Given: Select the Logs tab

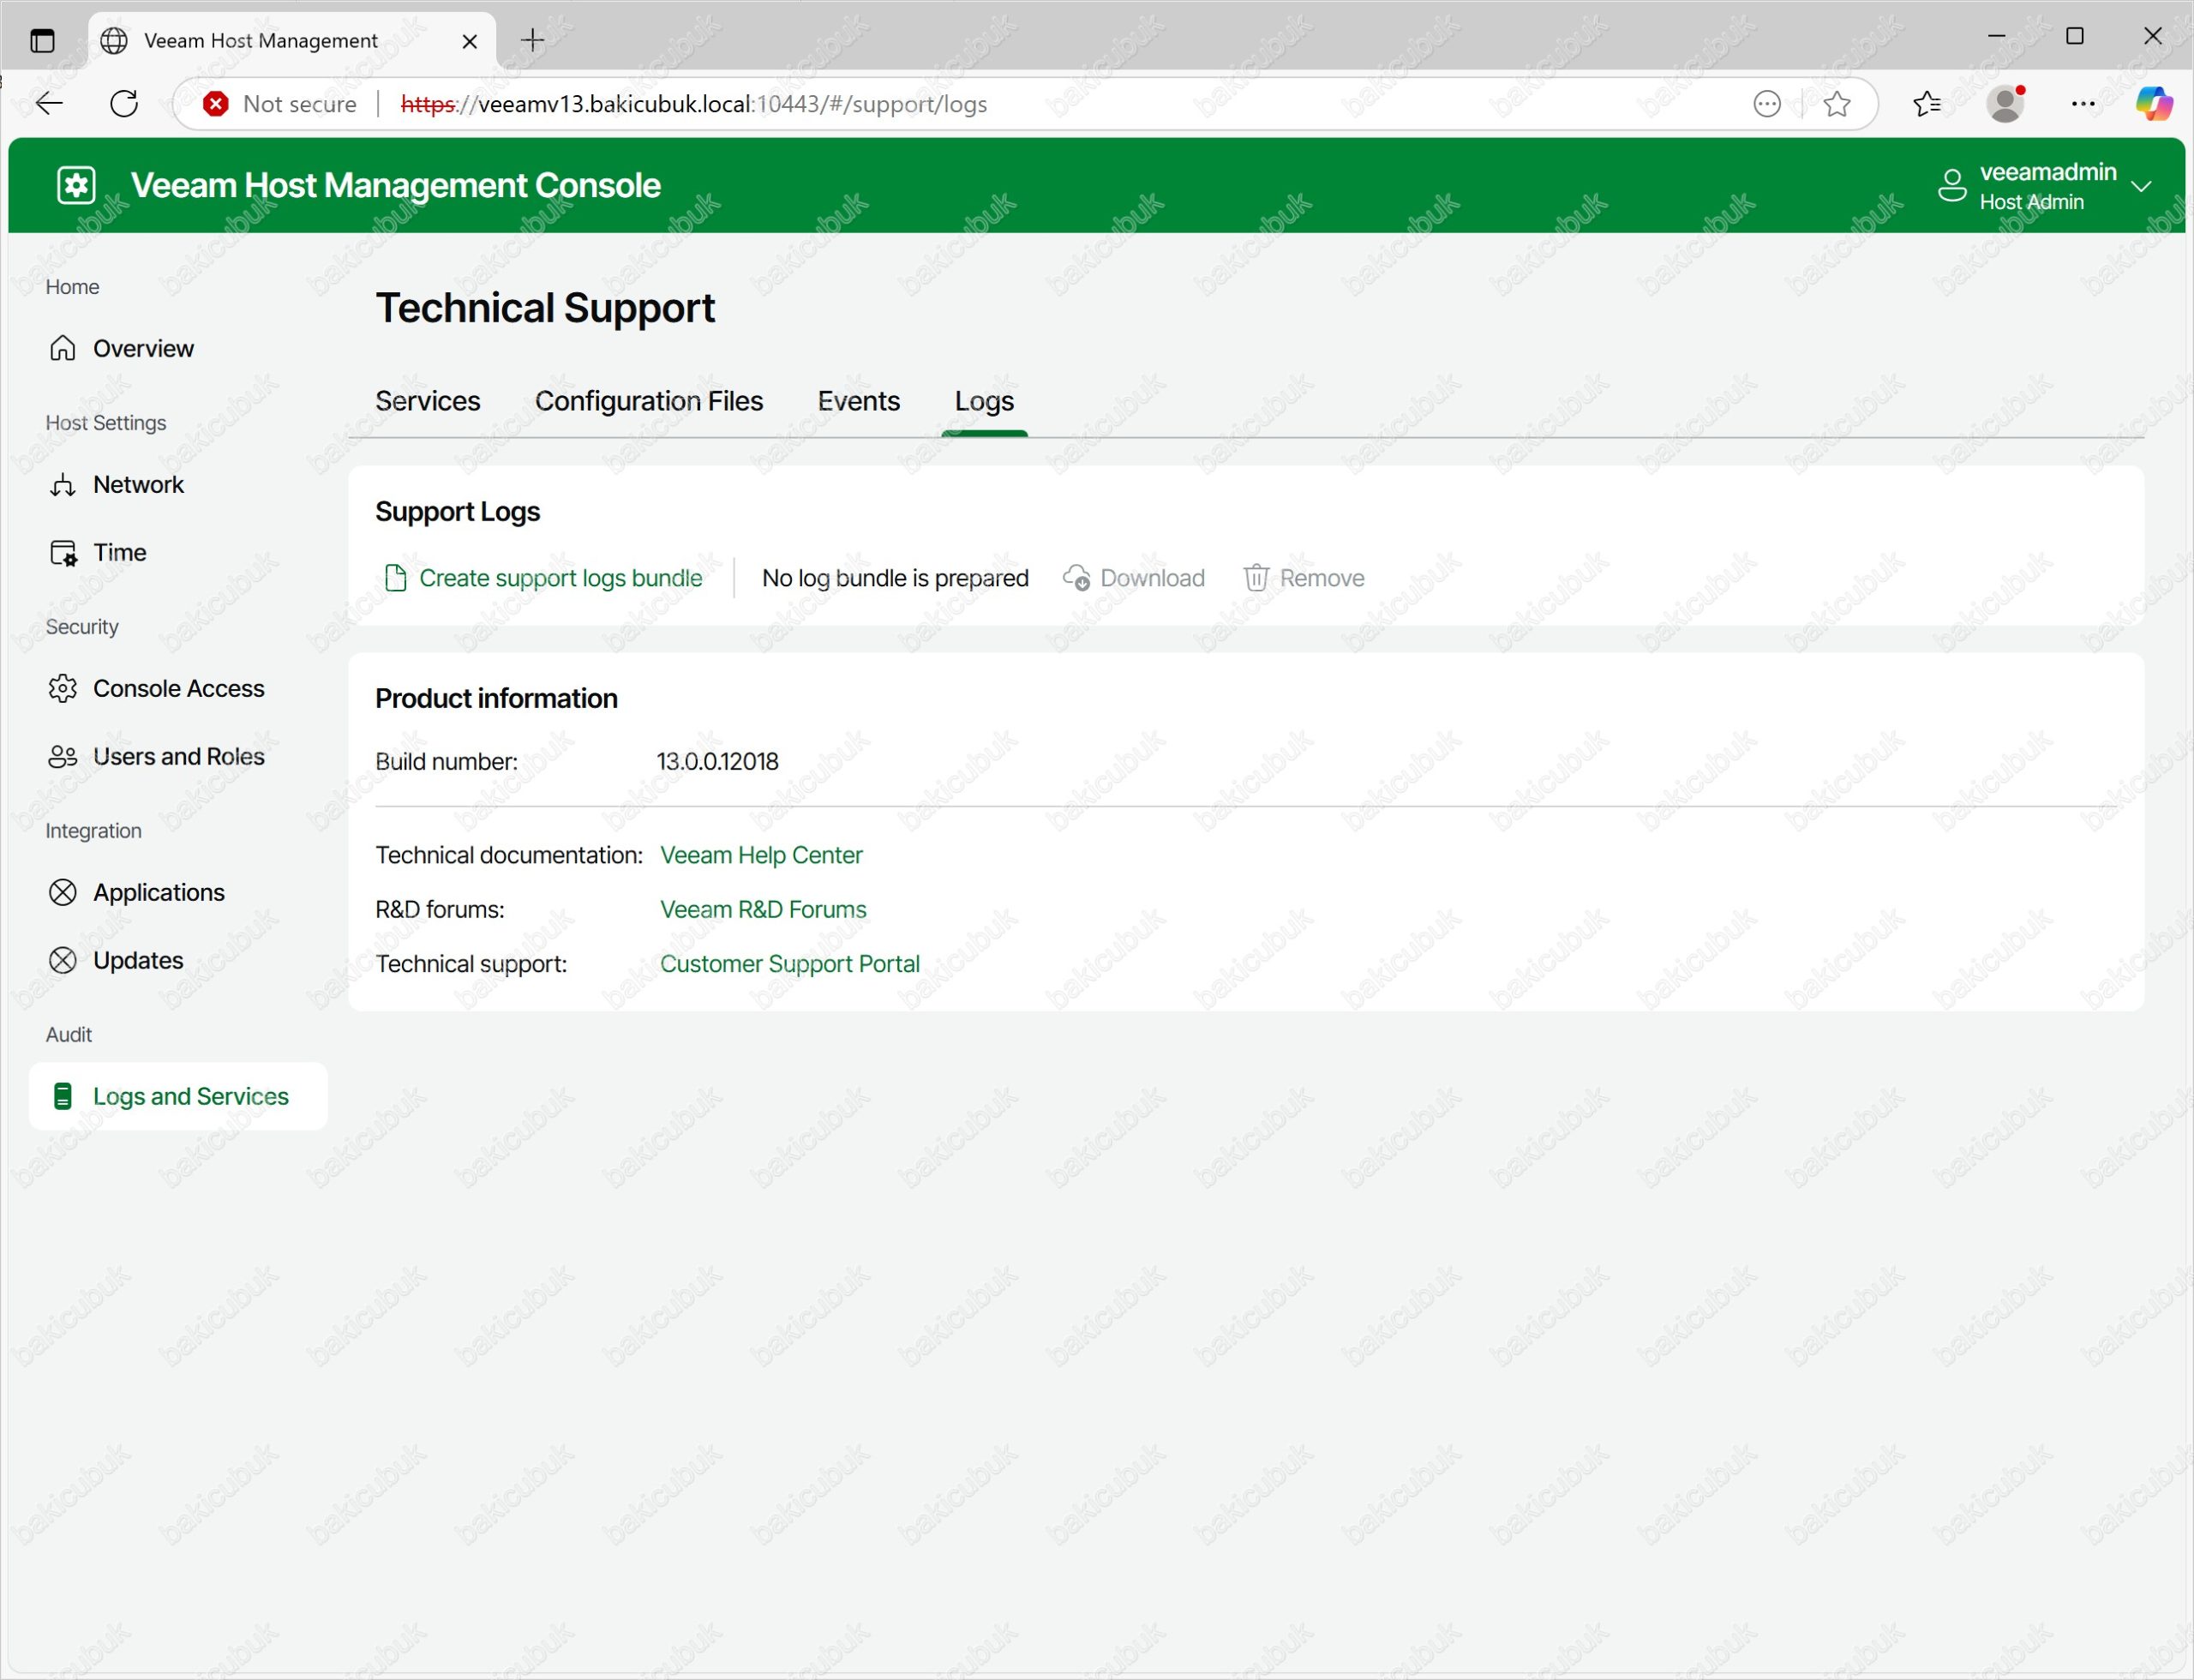Looking at the screenshot, I should point(984,401).
